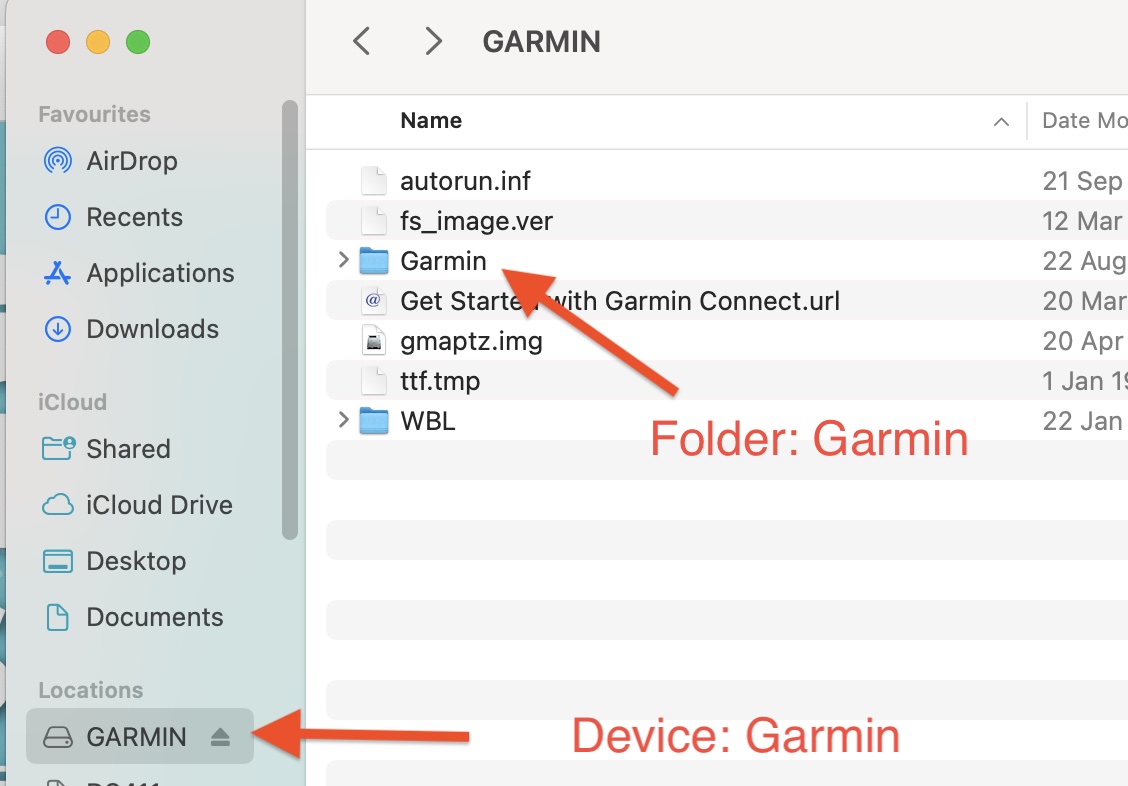1128x786 pixels.
Task: Click the ttf.tmp file name
Action: coord(440,381)
